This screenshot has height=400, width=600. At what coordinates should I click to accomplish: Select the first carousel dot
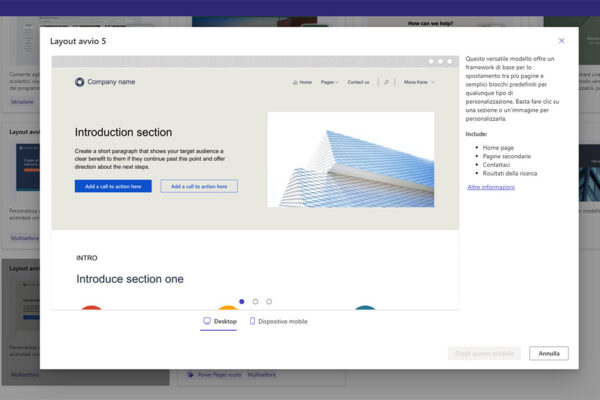[241, 302]
